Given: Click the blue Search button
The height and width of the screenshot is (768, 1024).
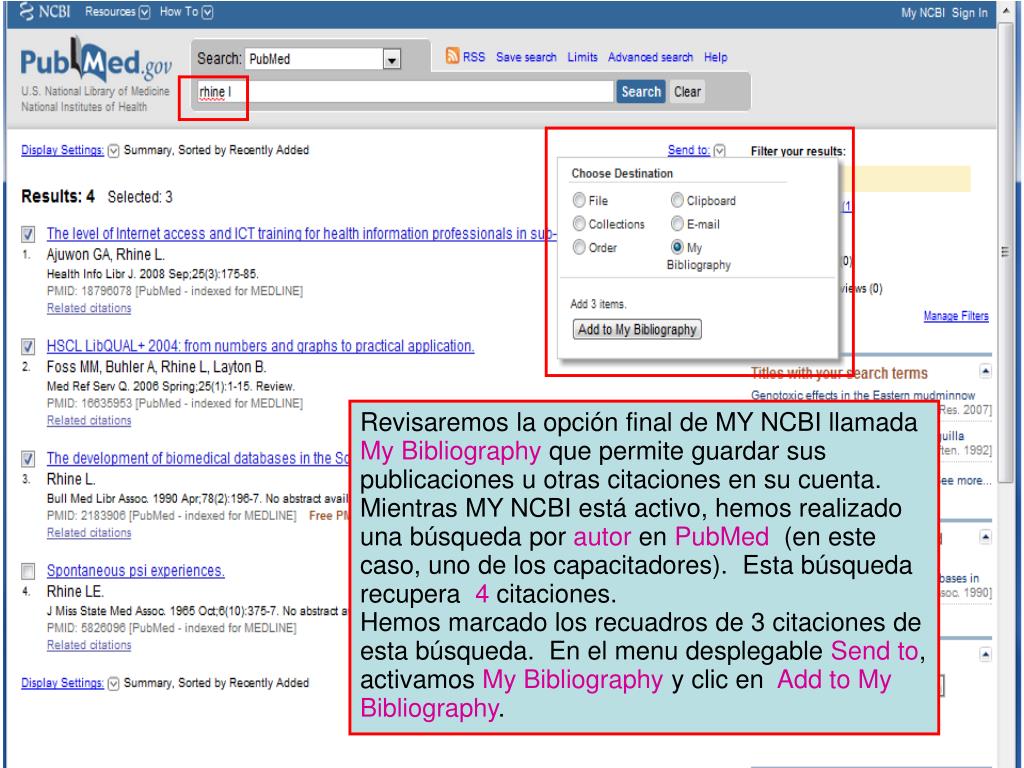Looking at the screenshot, I should [641, 91].
